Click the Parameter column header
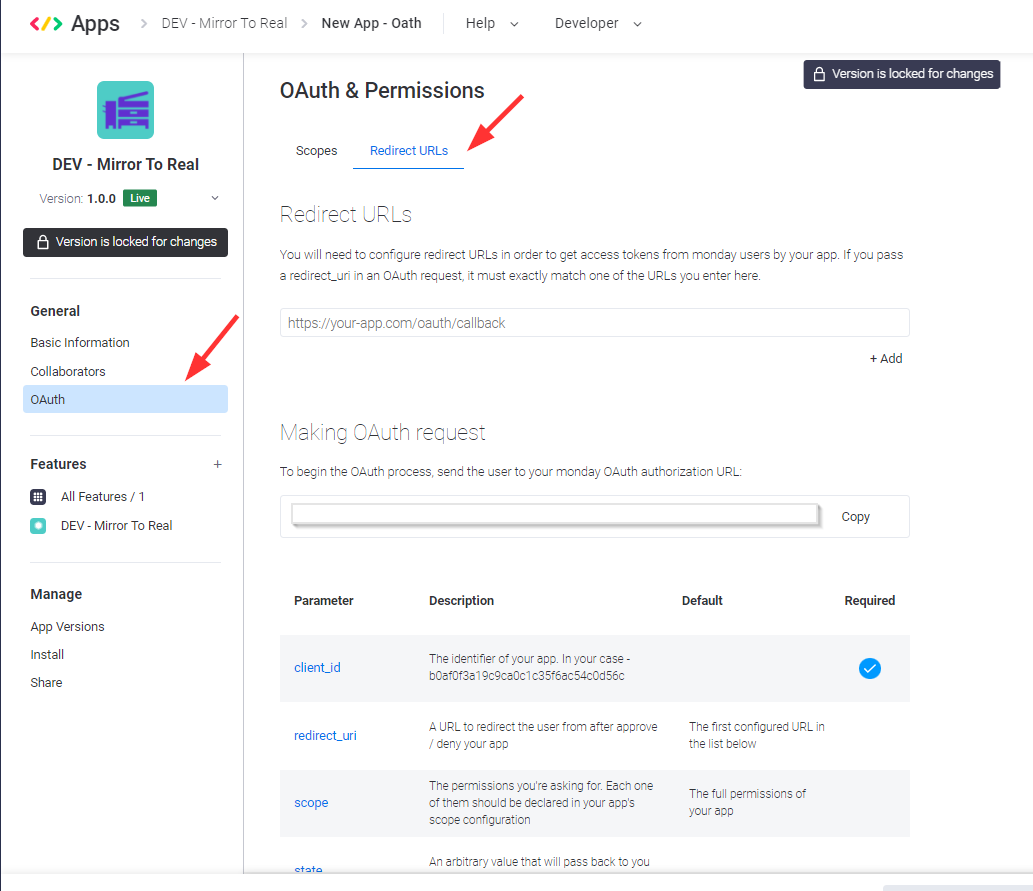Image resolution: width=1033 pixels, height=891 pixels. point(323,601)
